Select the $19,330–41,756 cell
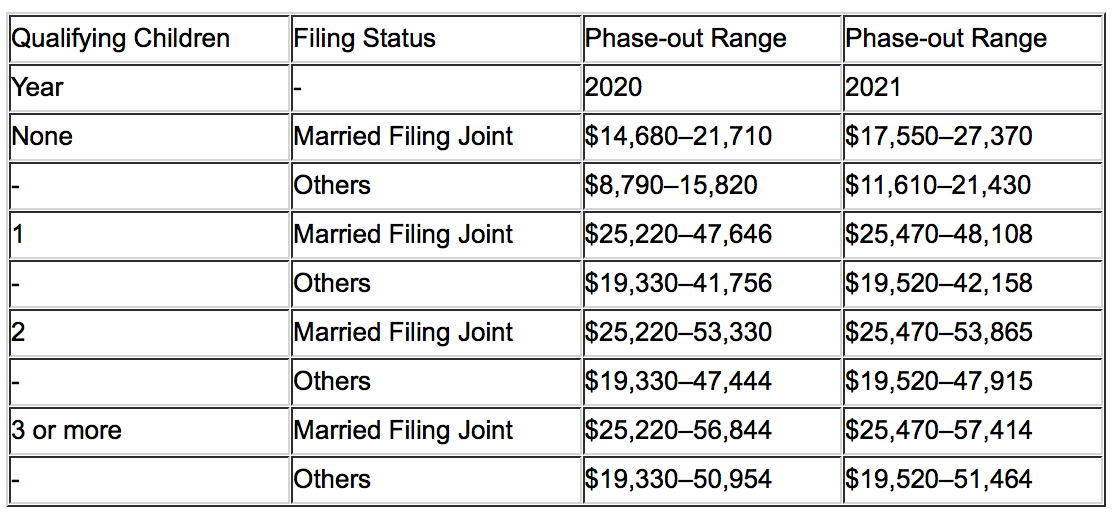Viewport: 1120px width, 520px height. coord(711,284)
